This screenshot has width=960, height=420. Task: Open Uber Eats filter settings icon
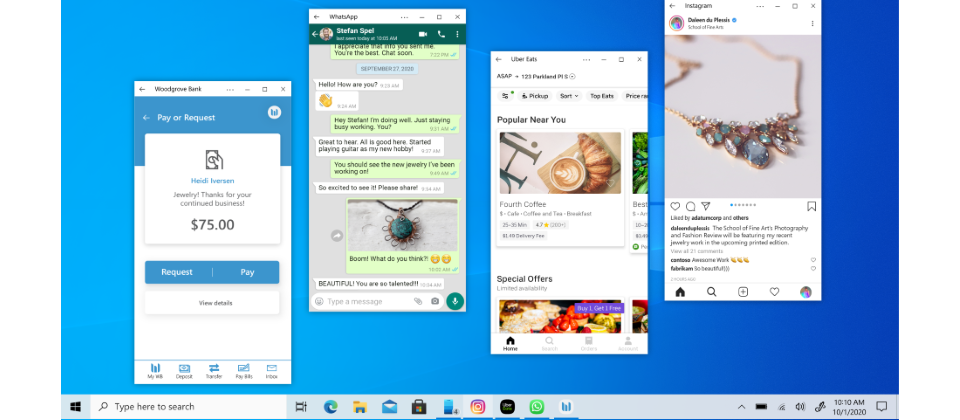(x=506, y=96)
